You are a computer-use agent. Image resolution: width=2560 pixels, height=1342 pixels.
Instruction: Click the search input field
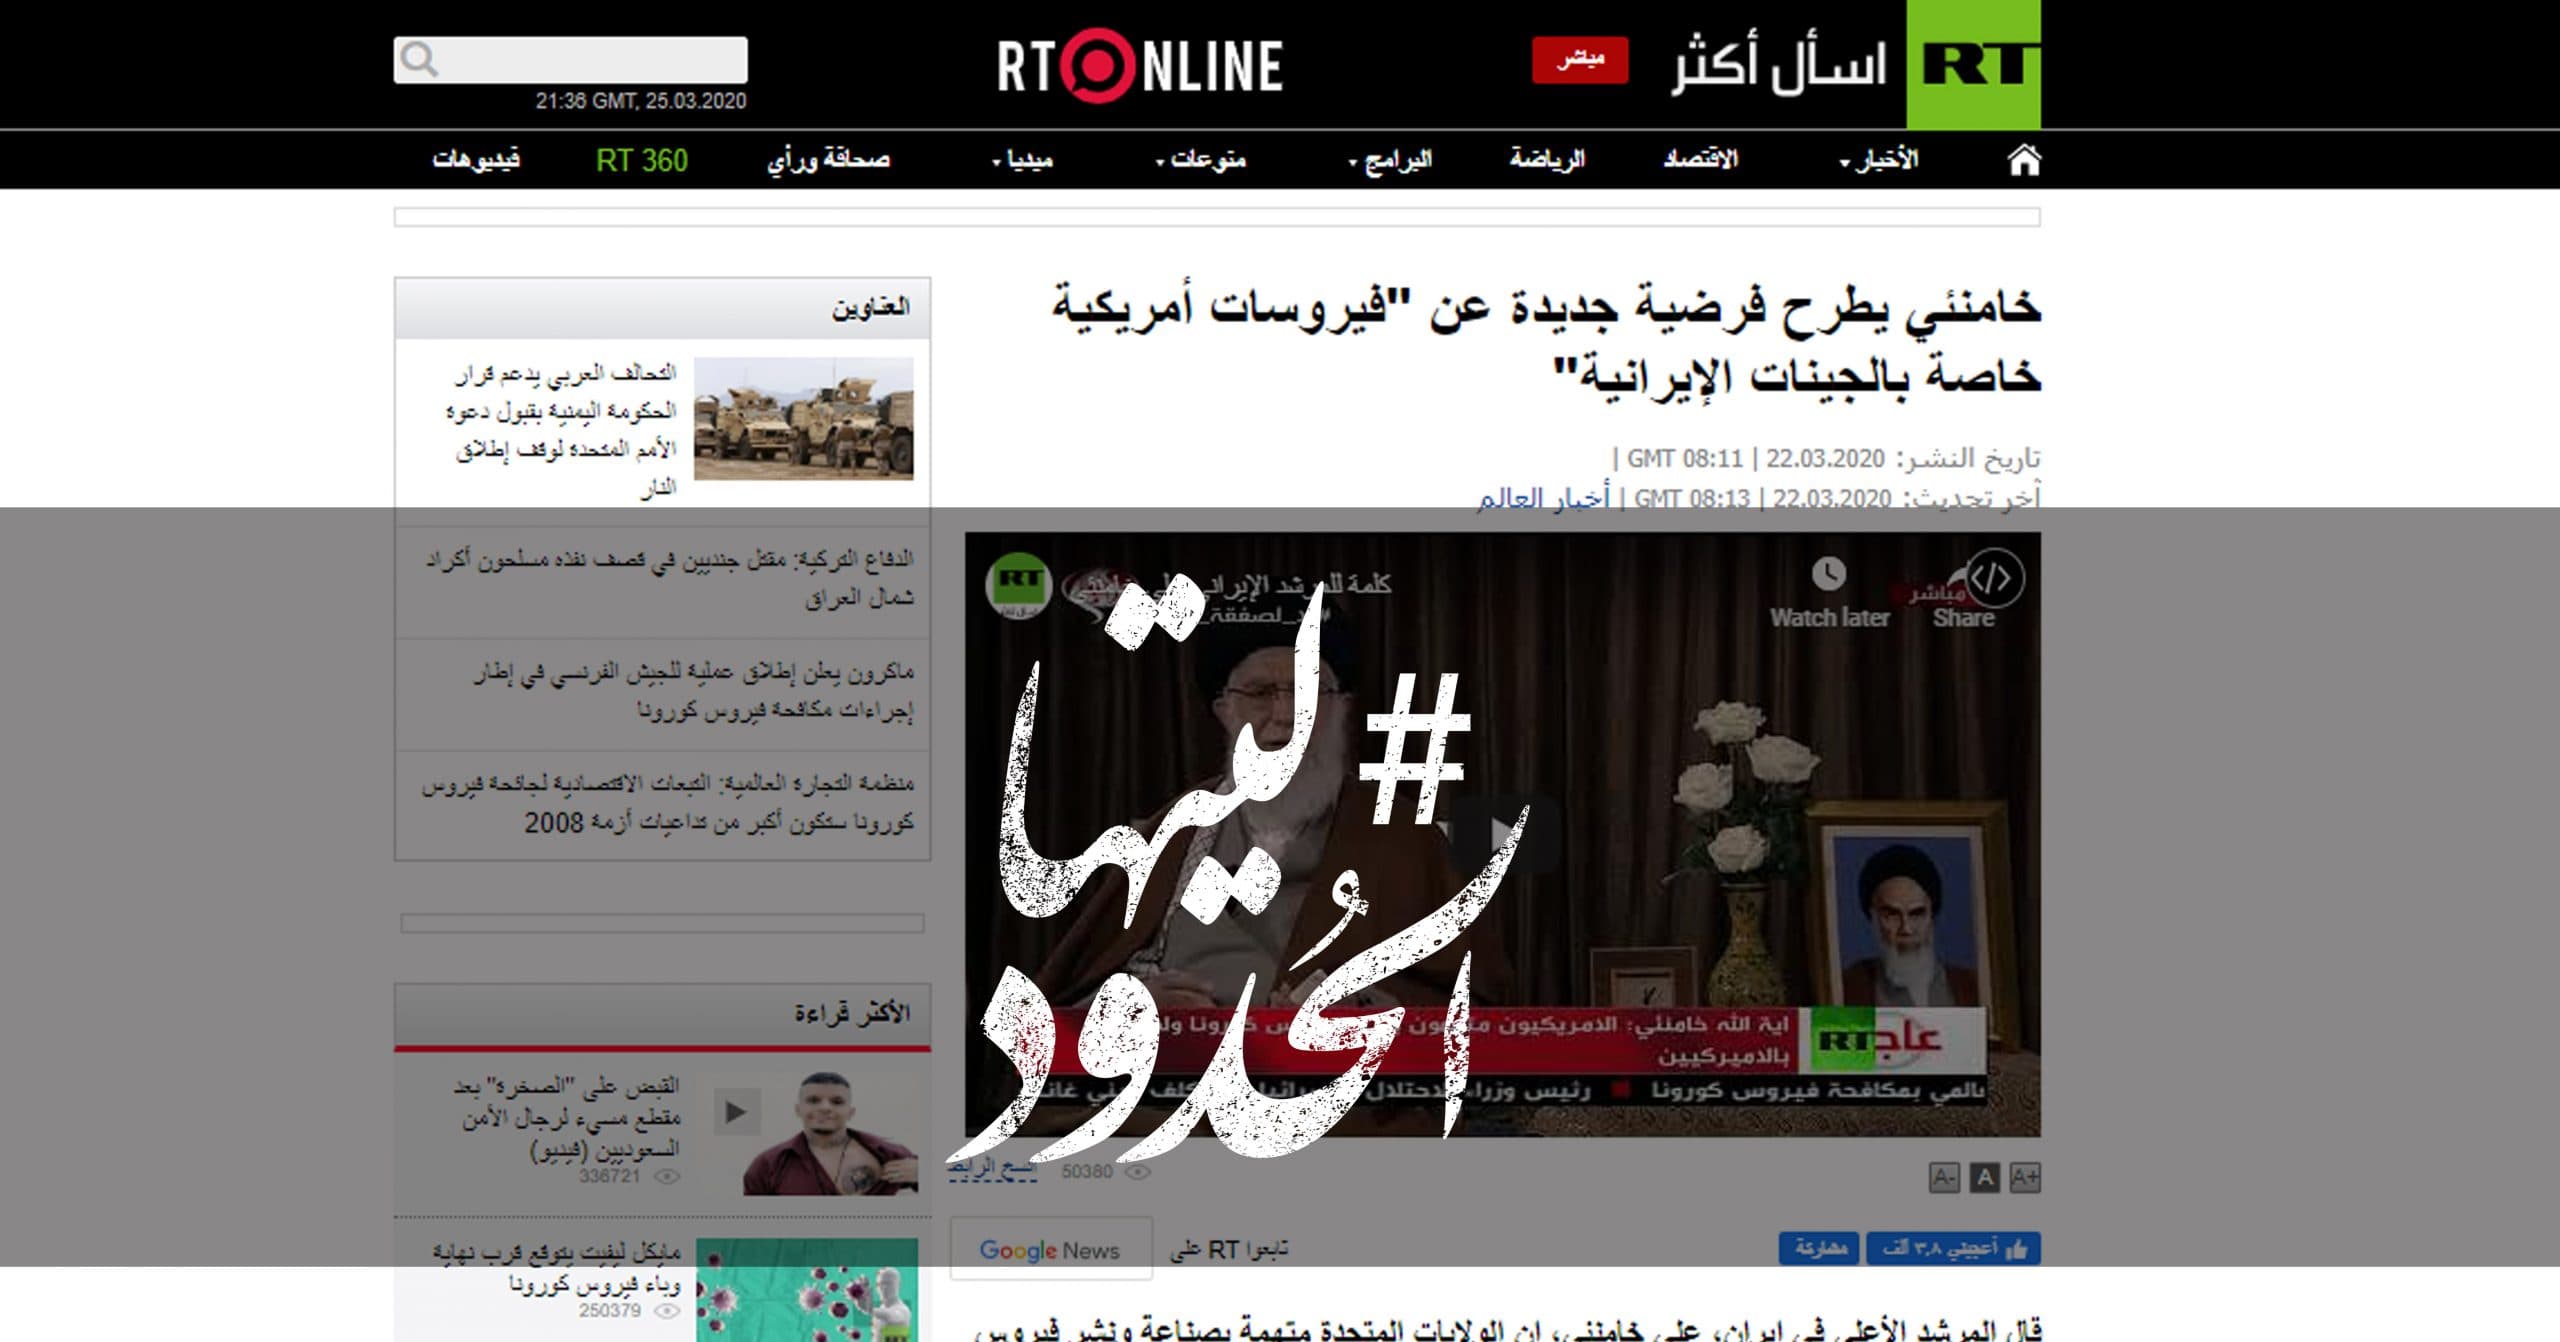570,60
